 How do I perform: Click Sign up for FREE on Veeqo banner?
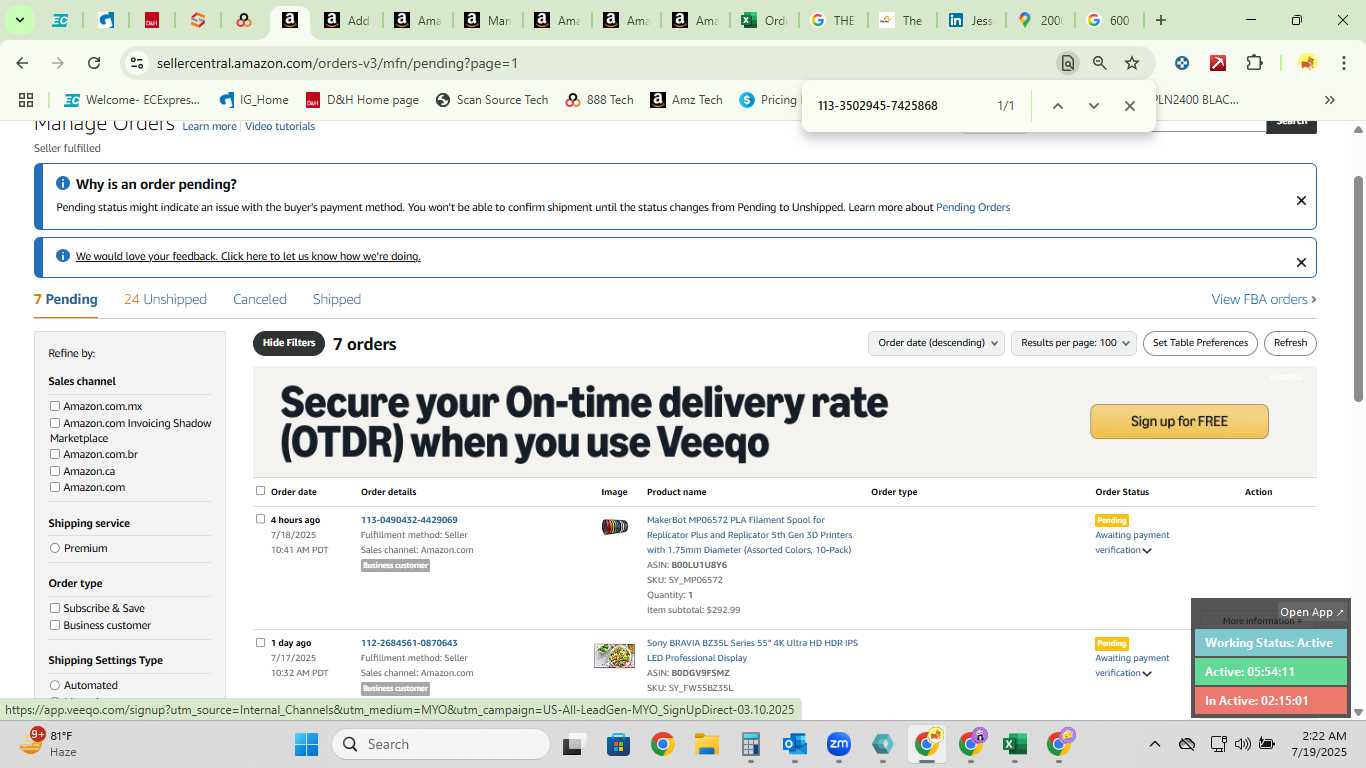point(1179,421)
